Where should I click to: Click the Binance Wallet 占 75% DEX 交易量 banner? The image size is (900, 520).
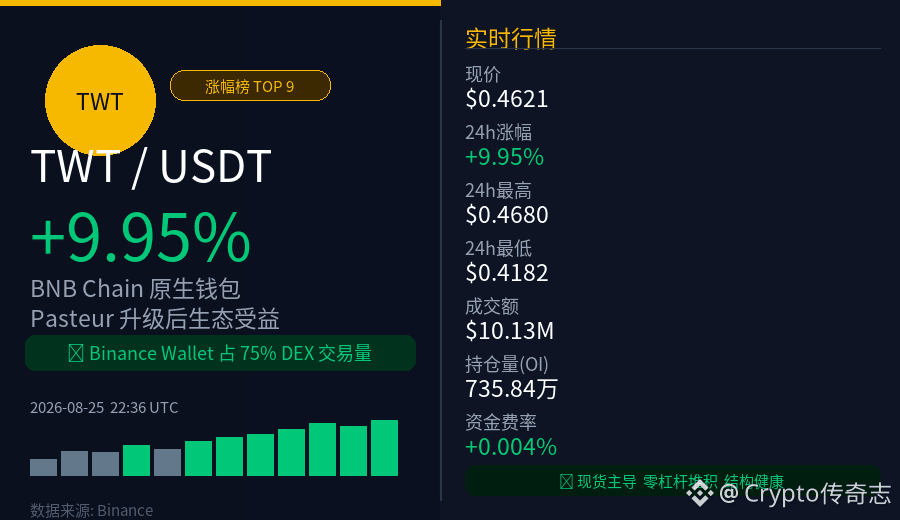[220, 353]
